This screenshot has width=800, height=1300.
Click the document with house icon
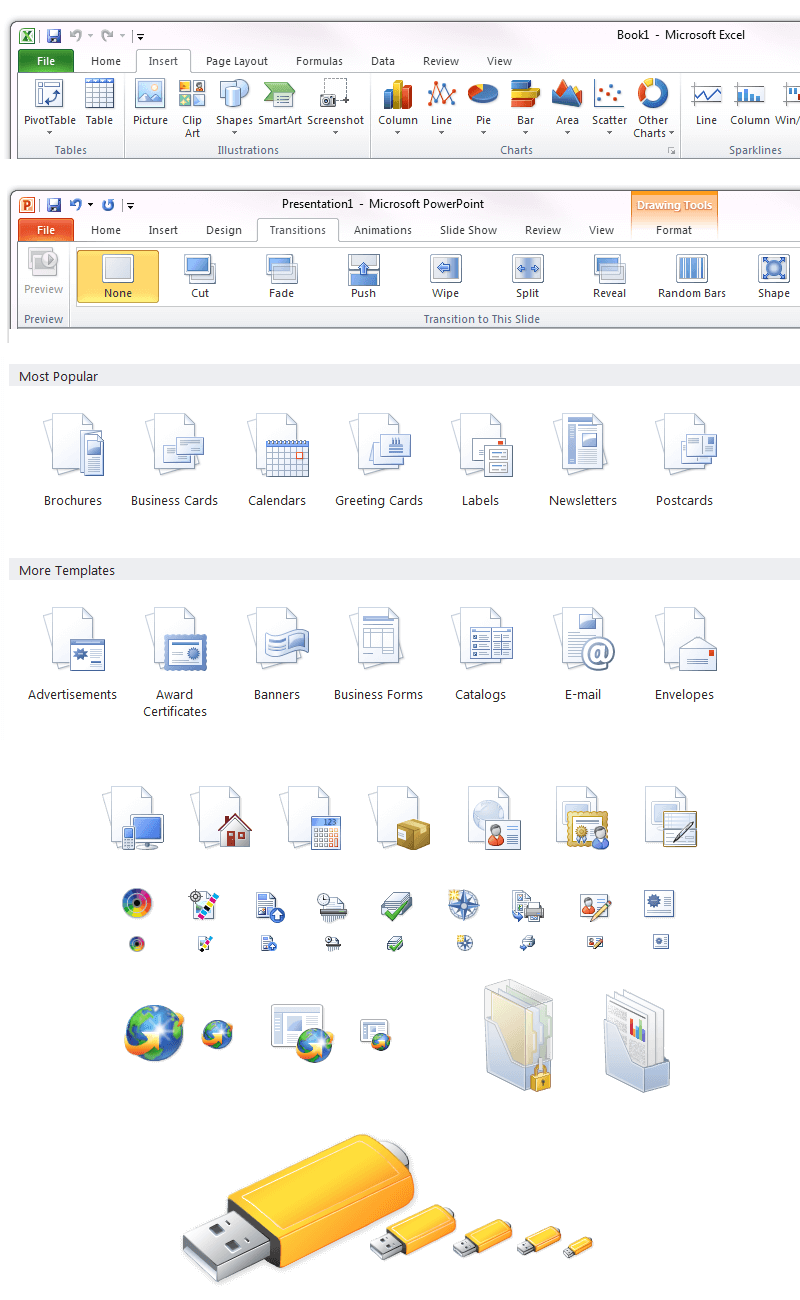tap(222, 818)
